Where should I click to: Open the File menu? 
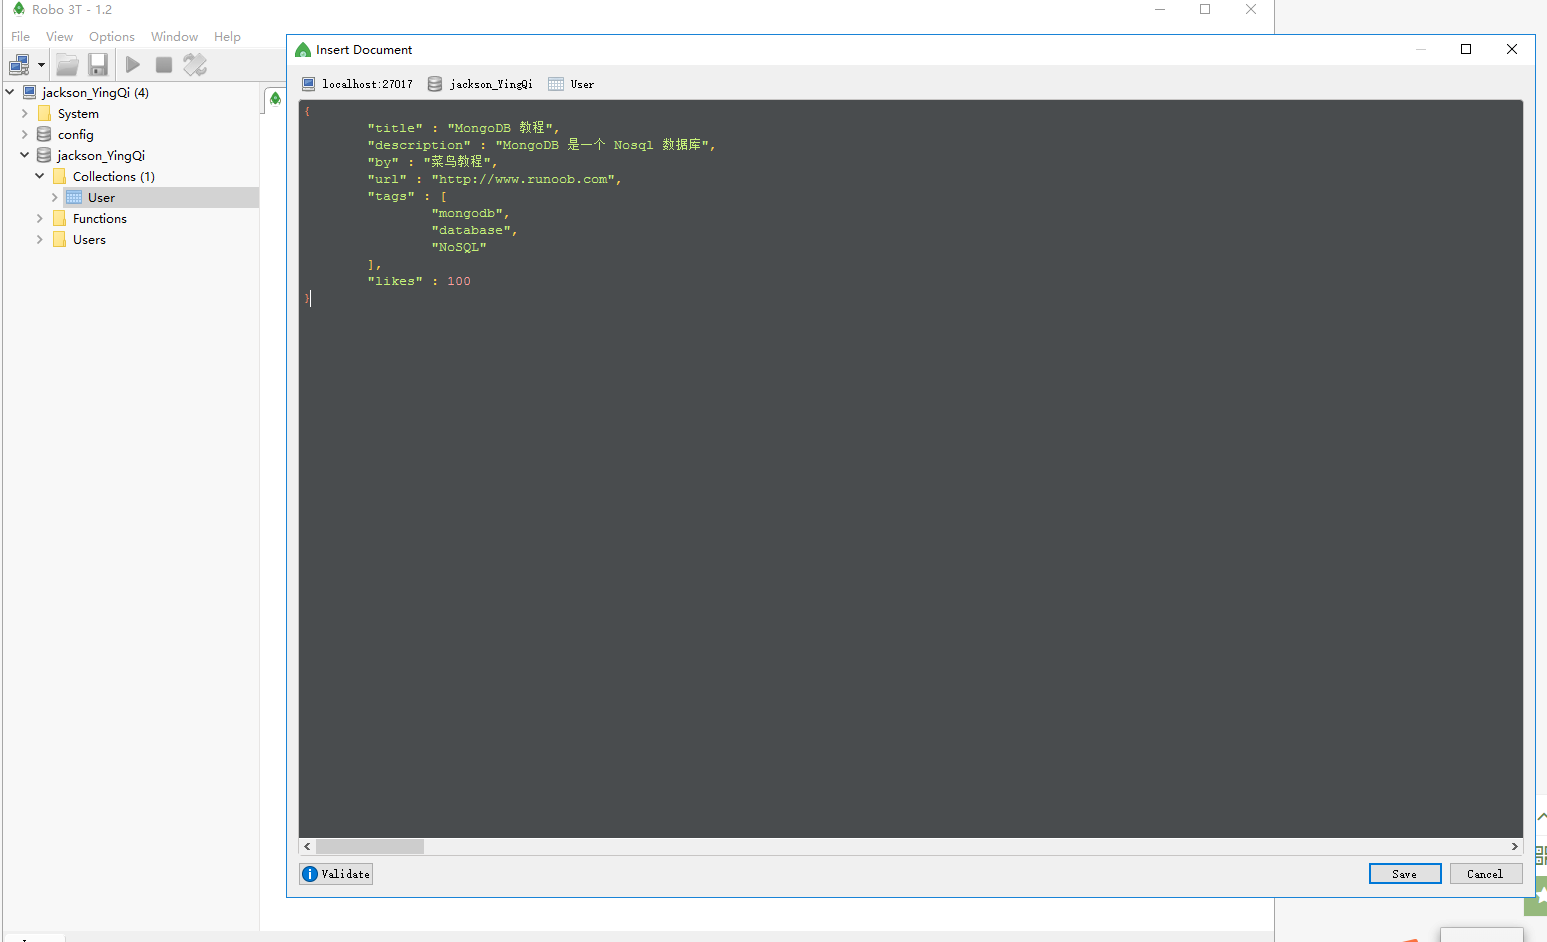(x=20, y=37)
